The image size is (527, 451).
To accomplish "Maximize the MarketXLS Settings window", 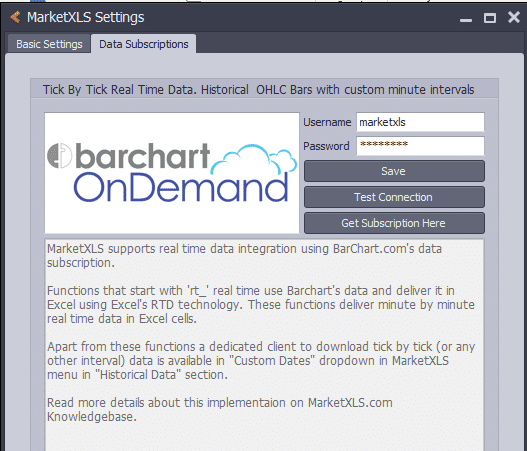I will click(x=490, y=18).
